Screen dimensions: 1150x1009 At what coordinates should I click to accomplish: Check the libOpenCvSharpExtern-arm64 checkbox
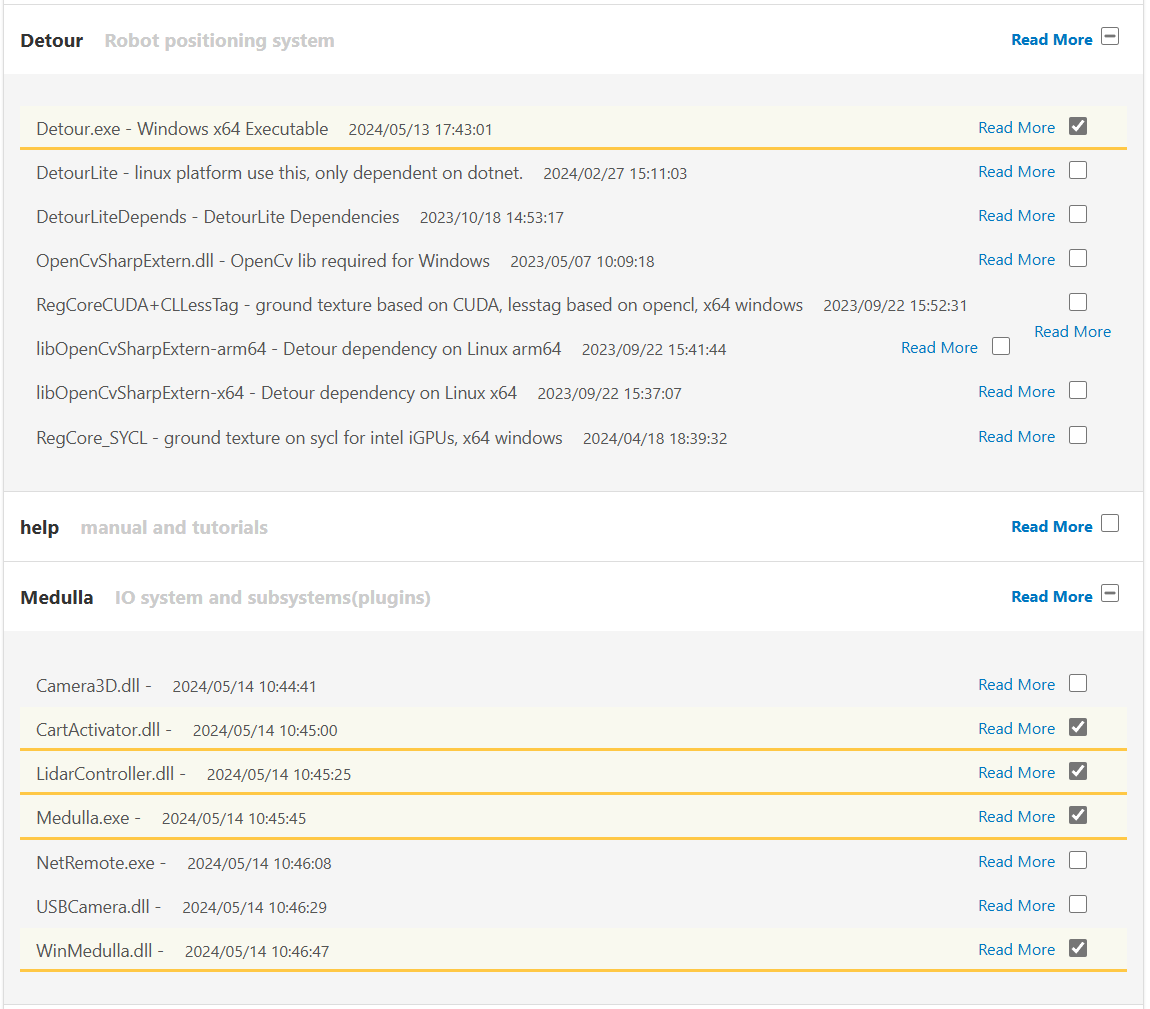point(1000,347)
